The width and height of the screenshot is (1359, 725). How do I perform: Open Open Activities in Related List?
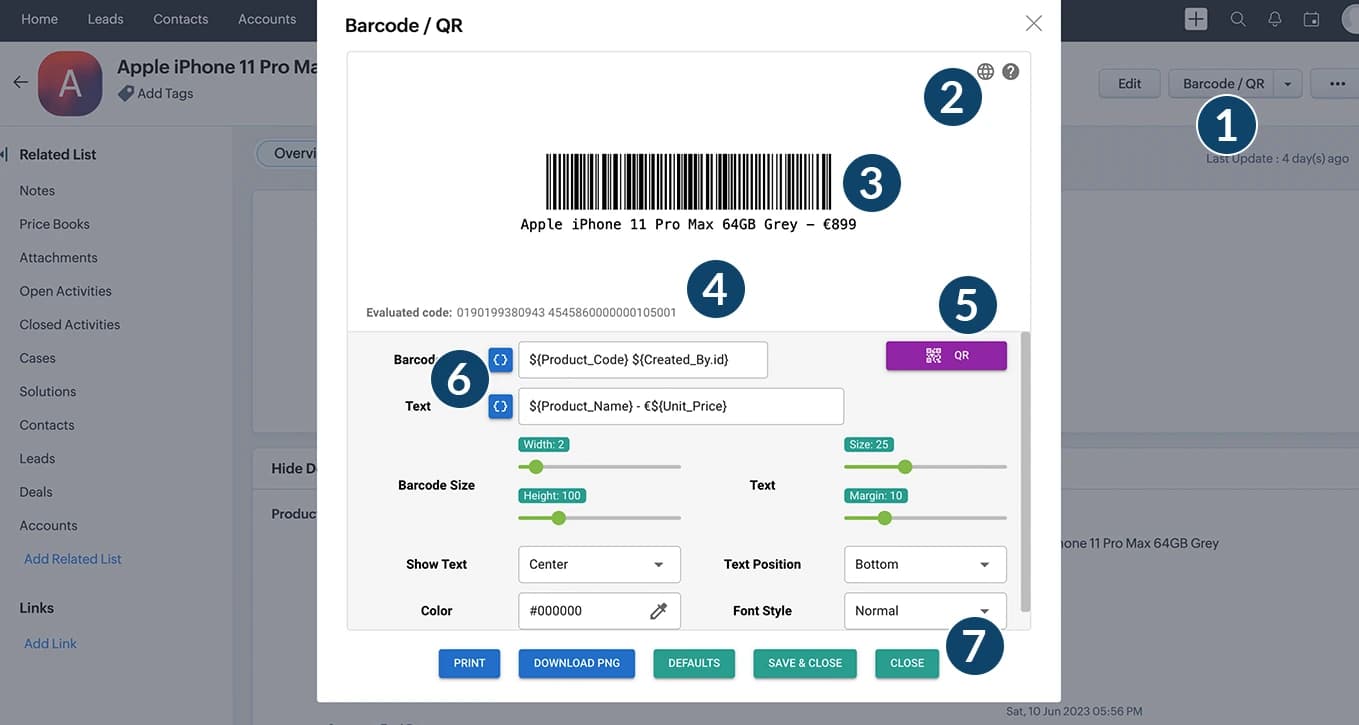pyautogui.click(x=65, y=291)
